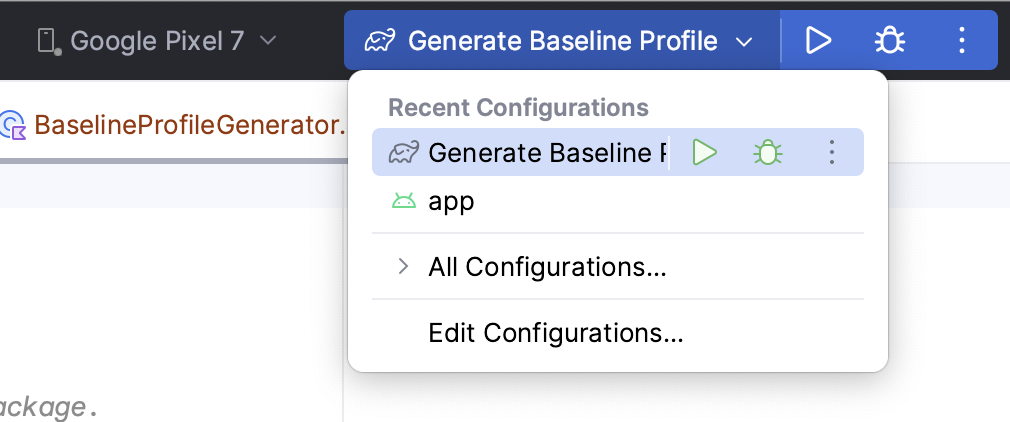This screenshot has height=422, width=1010.
Task: Open the Generate Baseline Profile configuration dropdown
Action: pos(562,41)
